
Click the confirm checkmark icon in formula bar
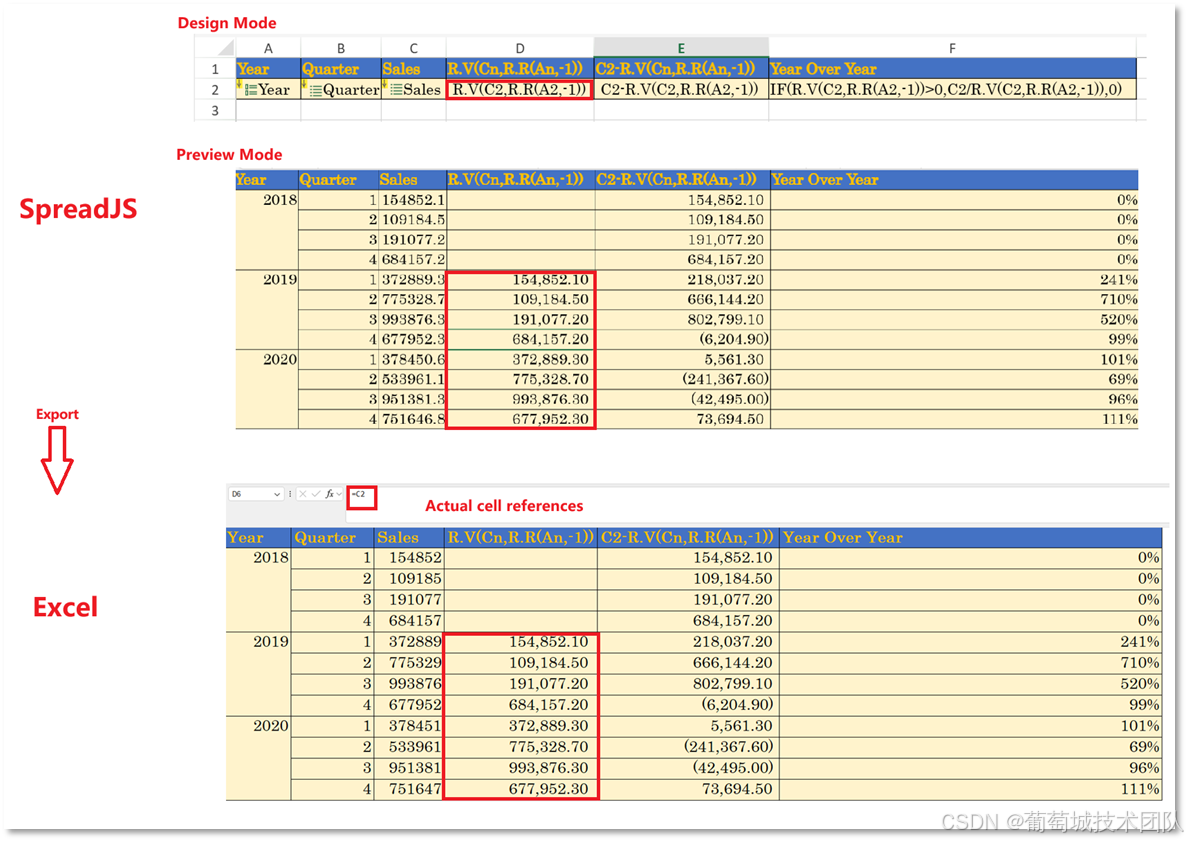point(316,494)
